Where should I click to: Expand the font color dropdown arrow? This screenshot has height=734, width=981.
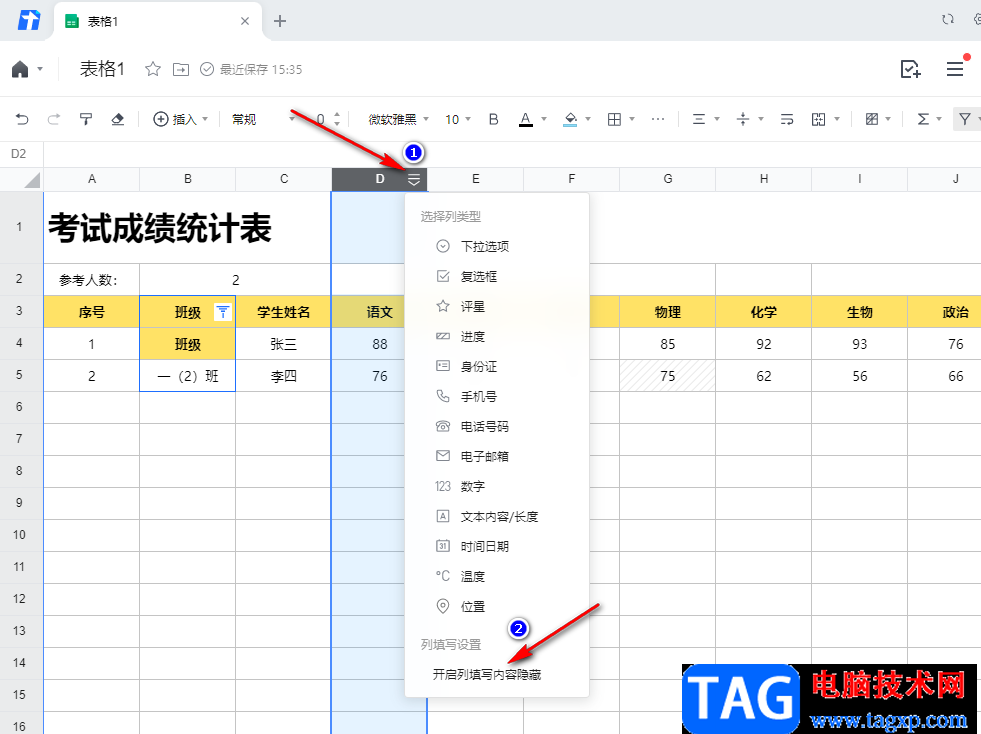(x=544, y=119)
